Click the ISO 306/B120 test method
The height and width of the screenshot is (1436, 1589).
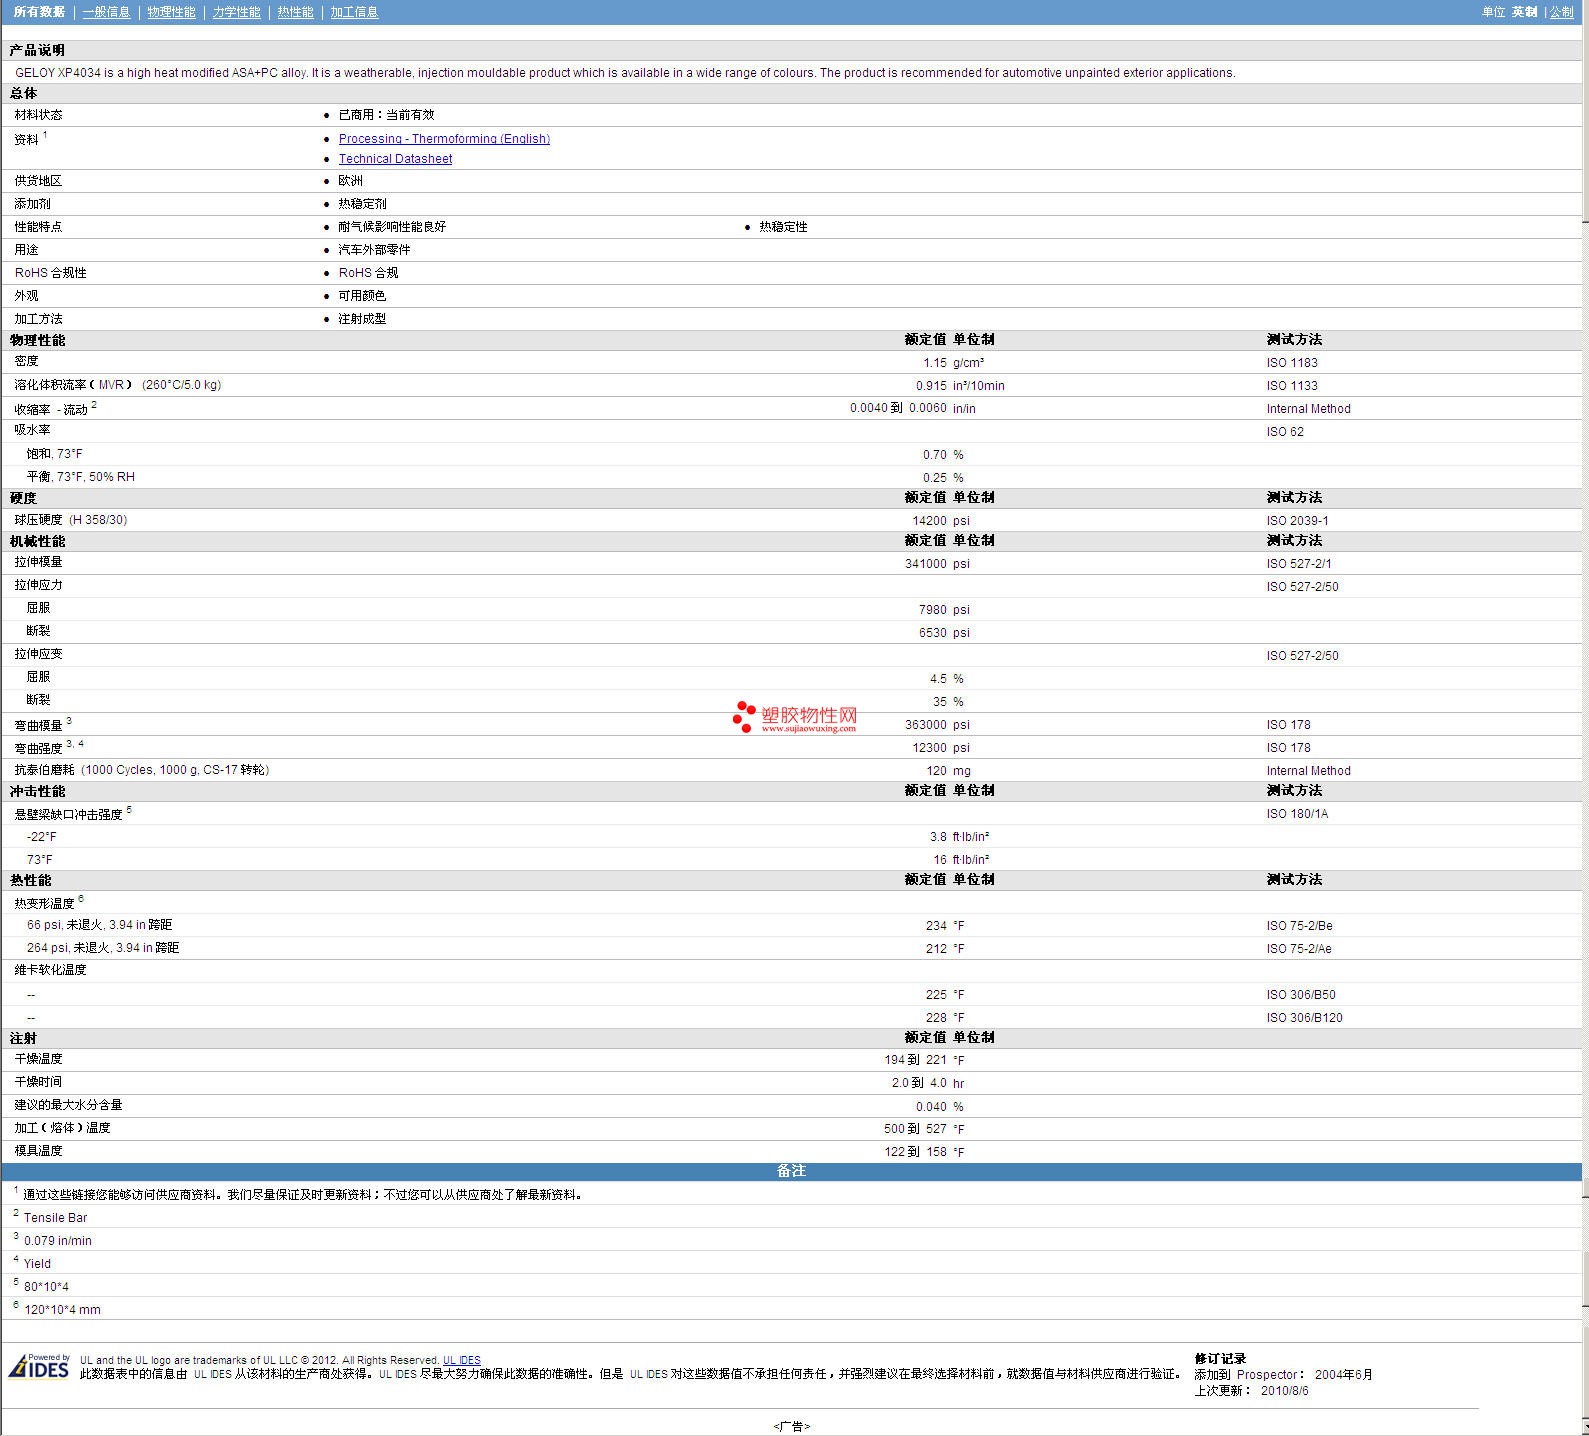[1304, 1018]
